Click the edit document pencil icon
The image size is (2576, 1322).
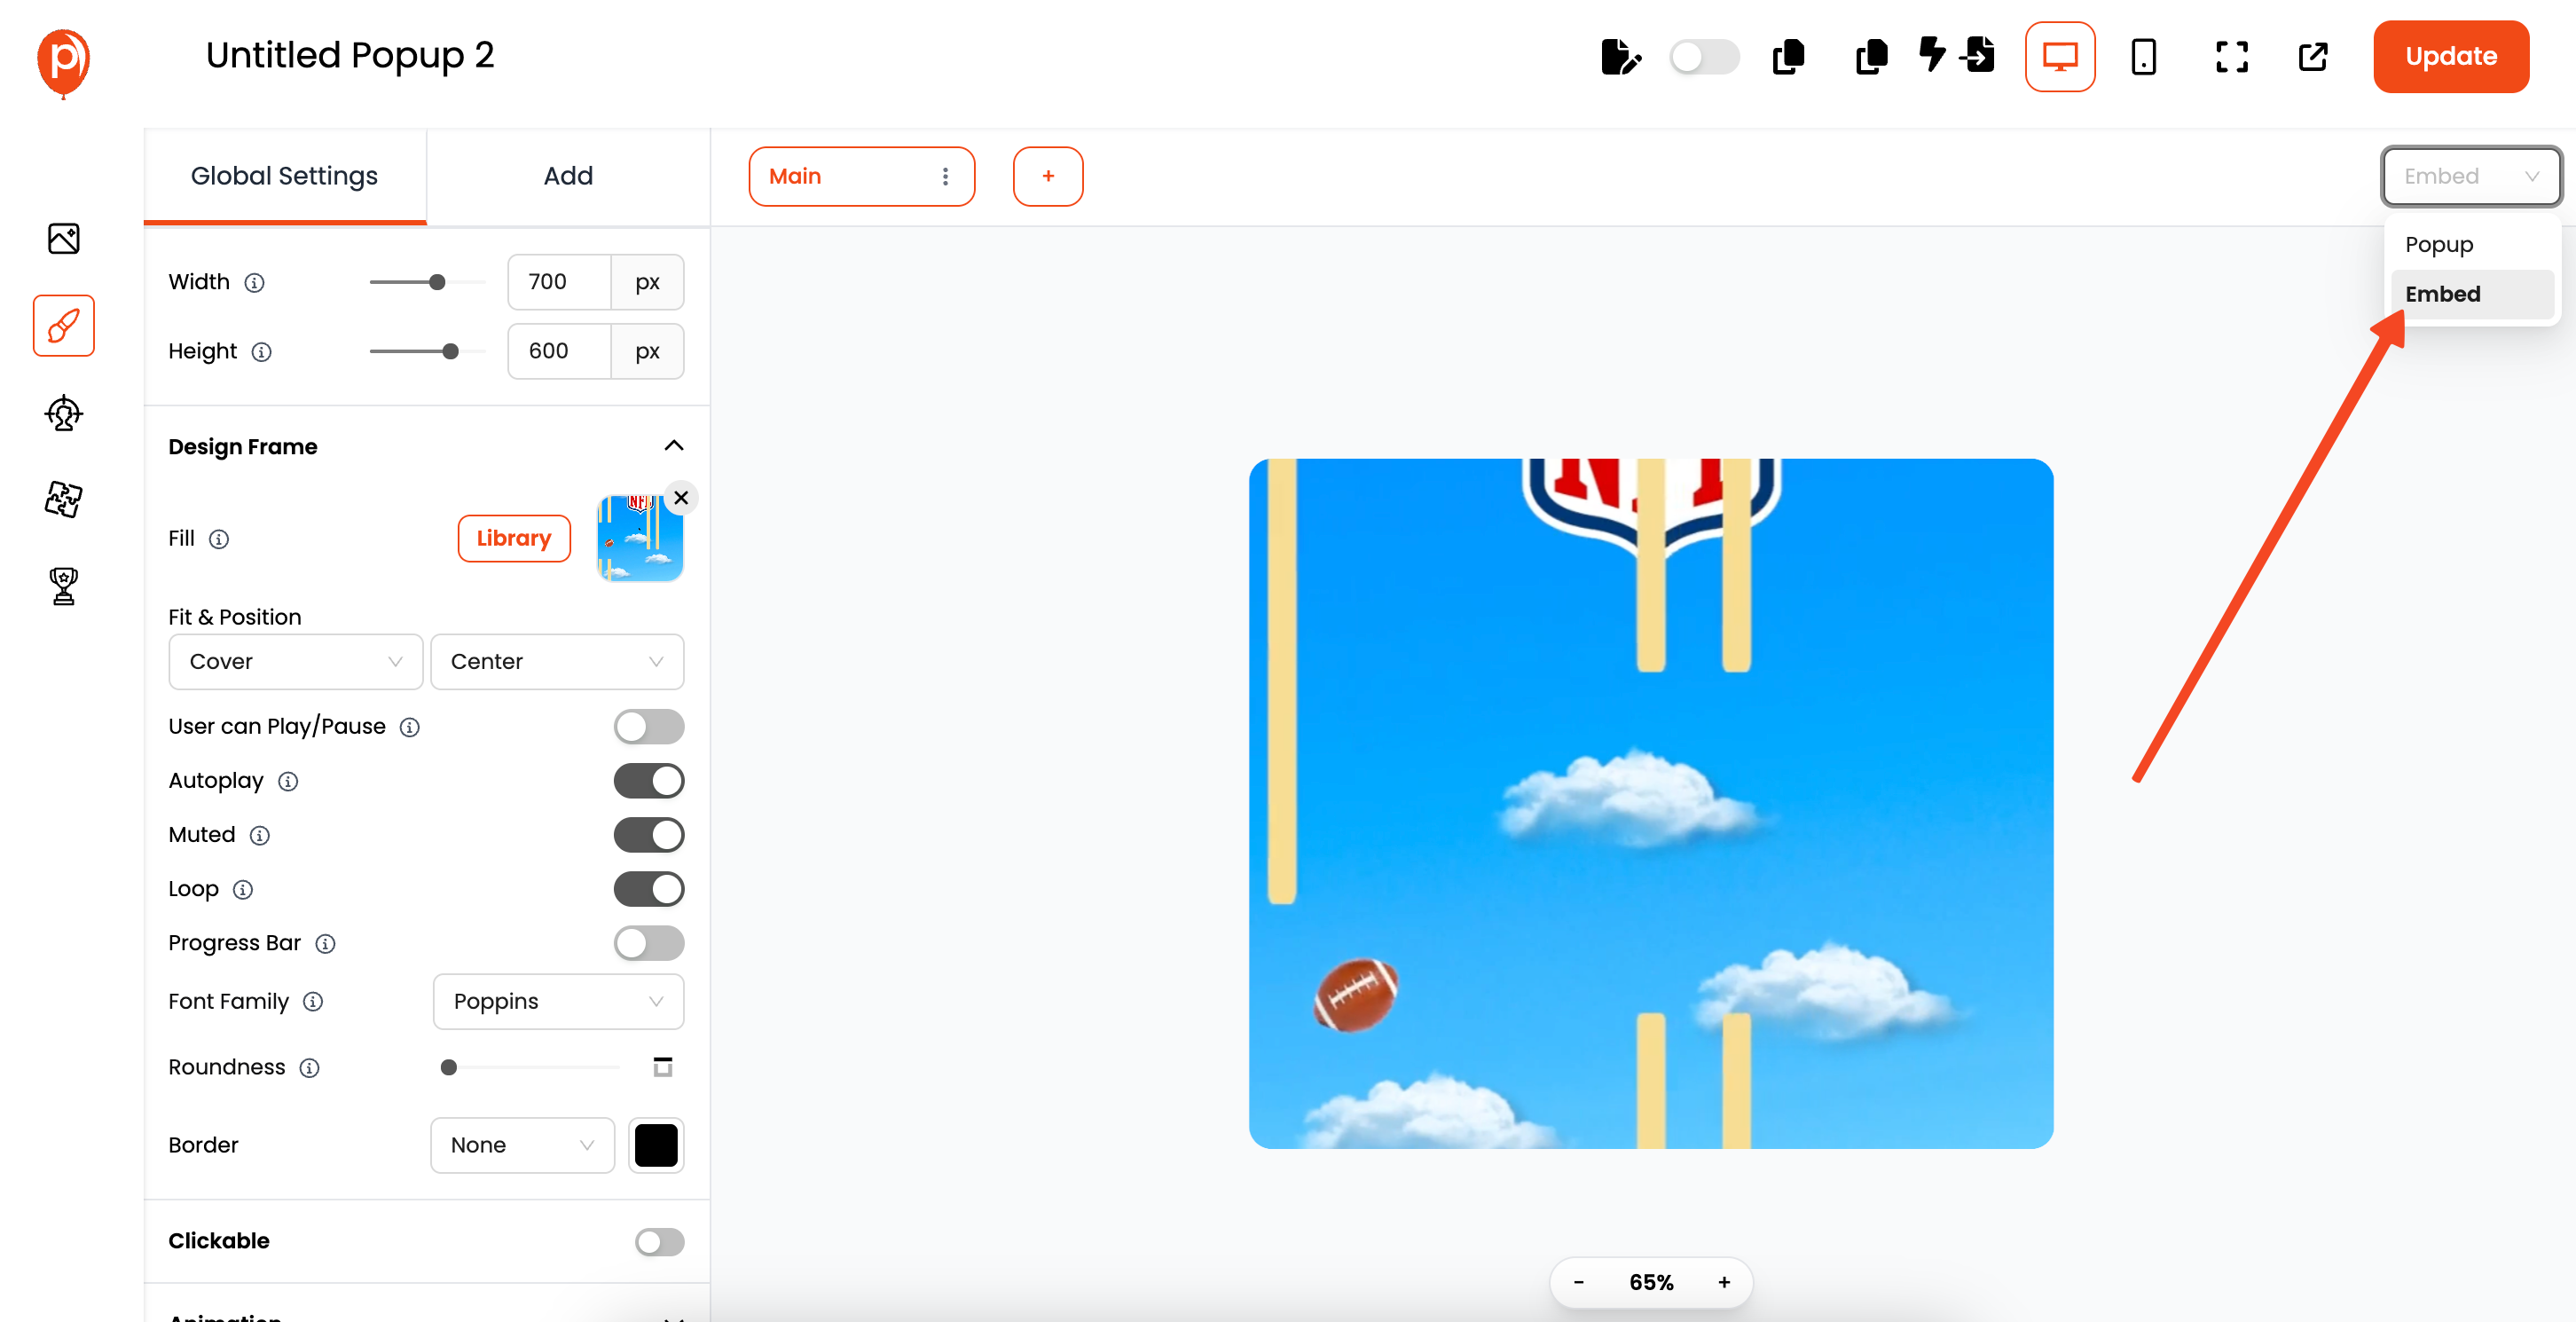coord(1620,57)
